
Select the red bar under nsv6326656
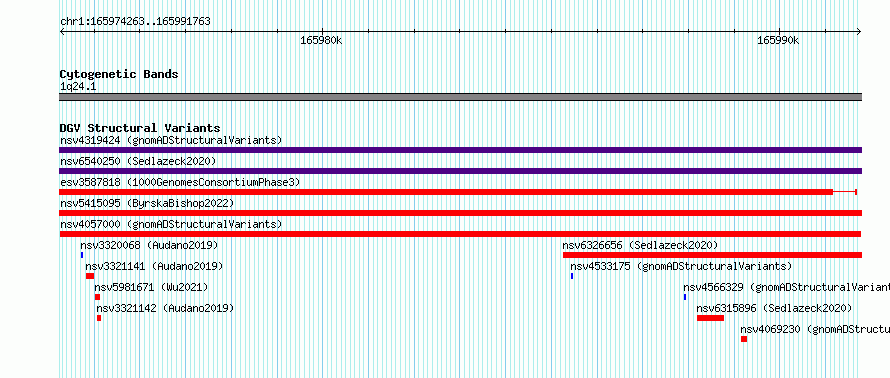coord(712,255)
